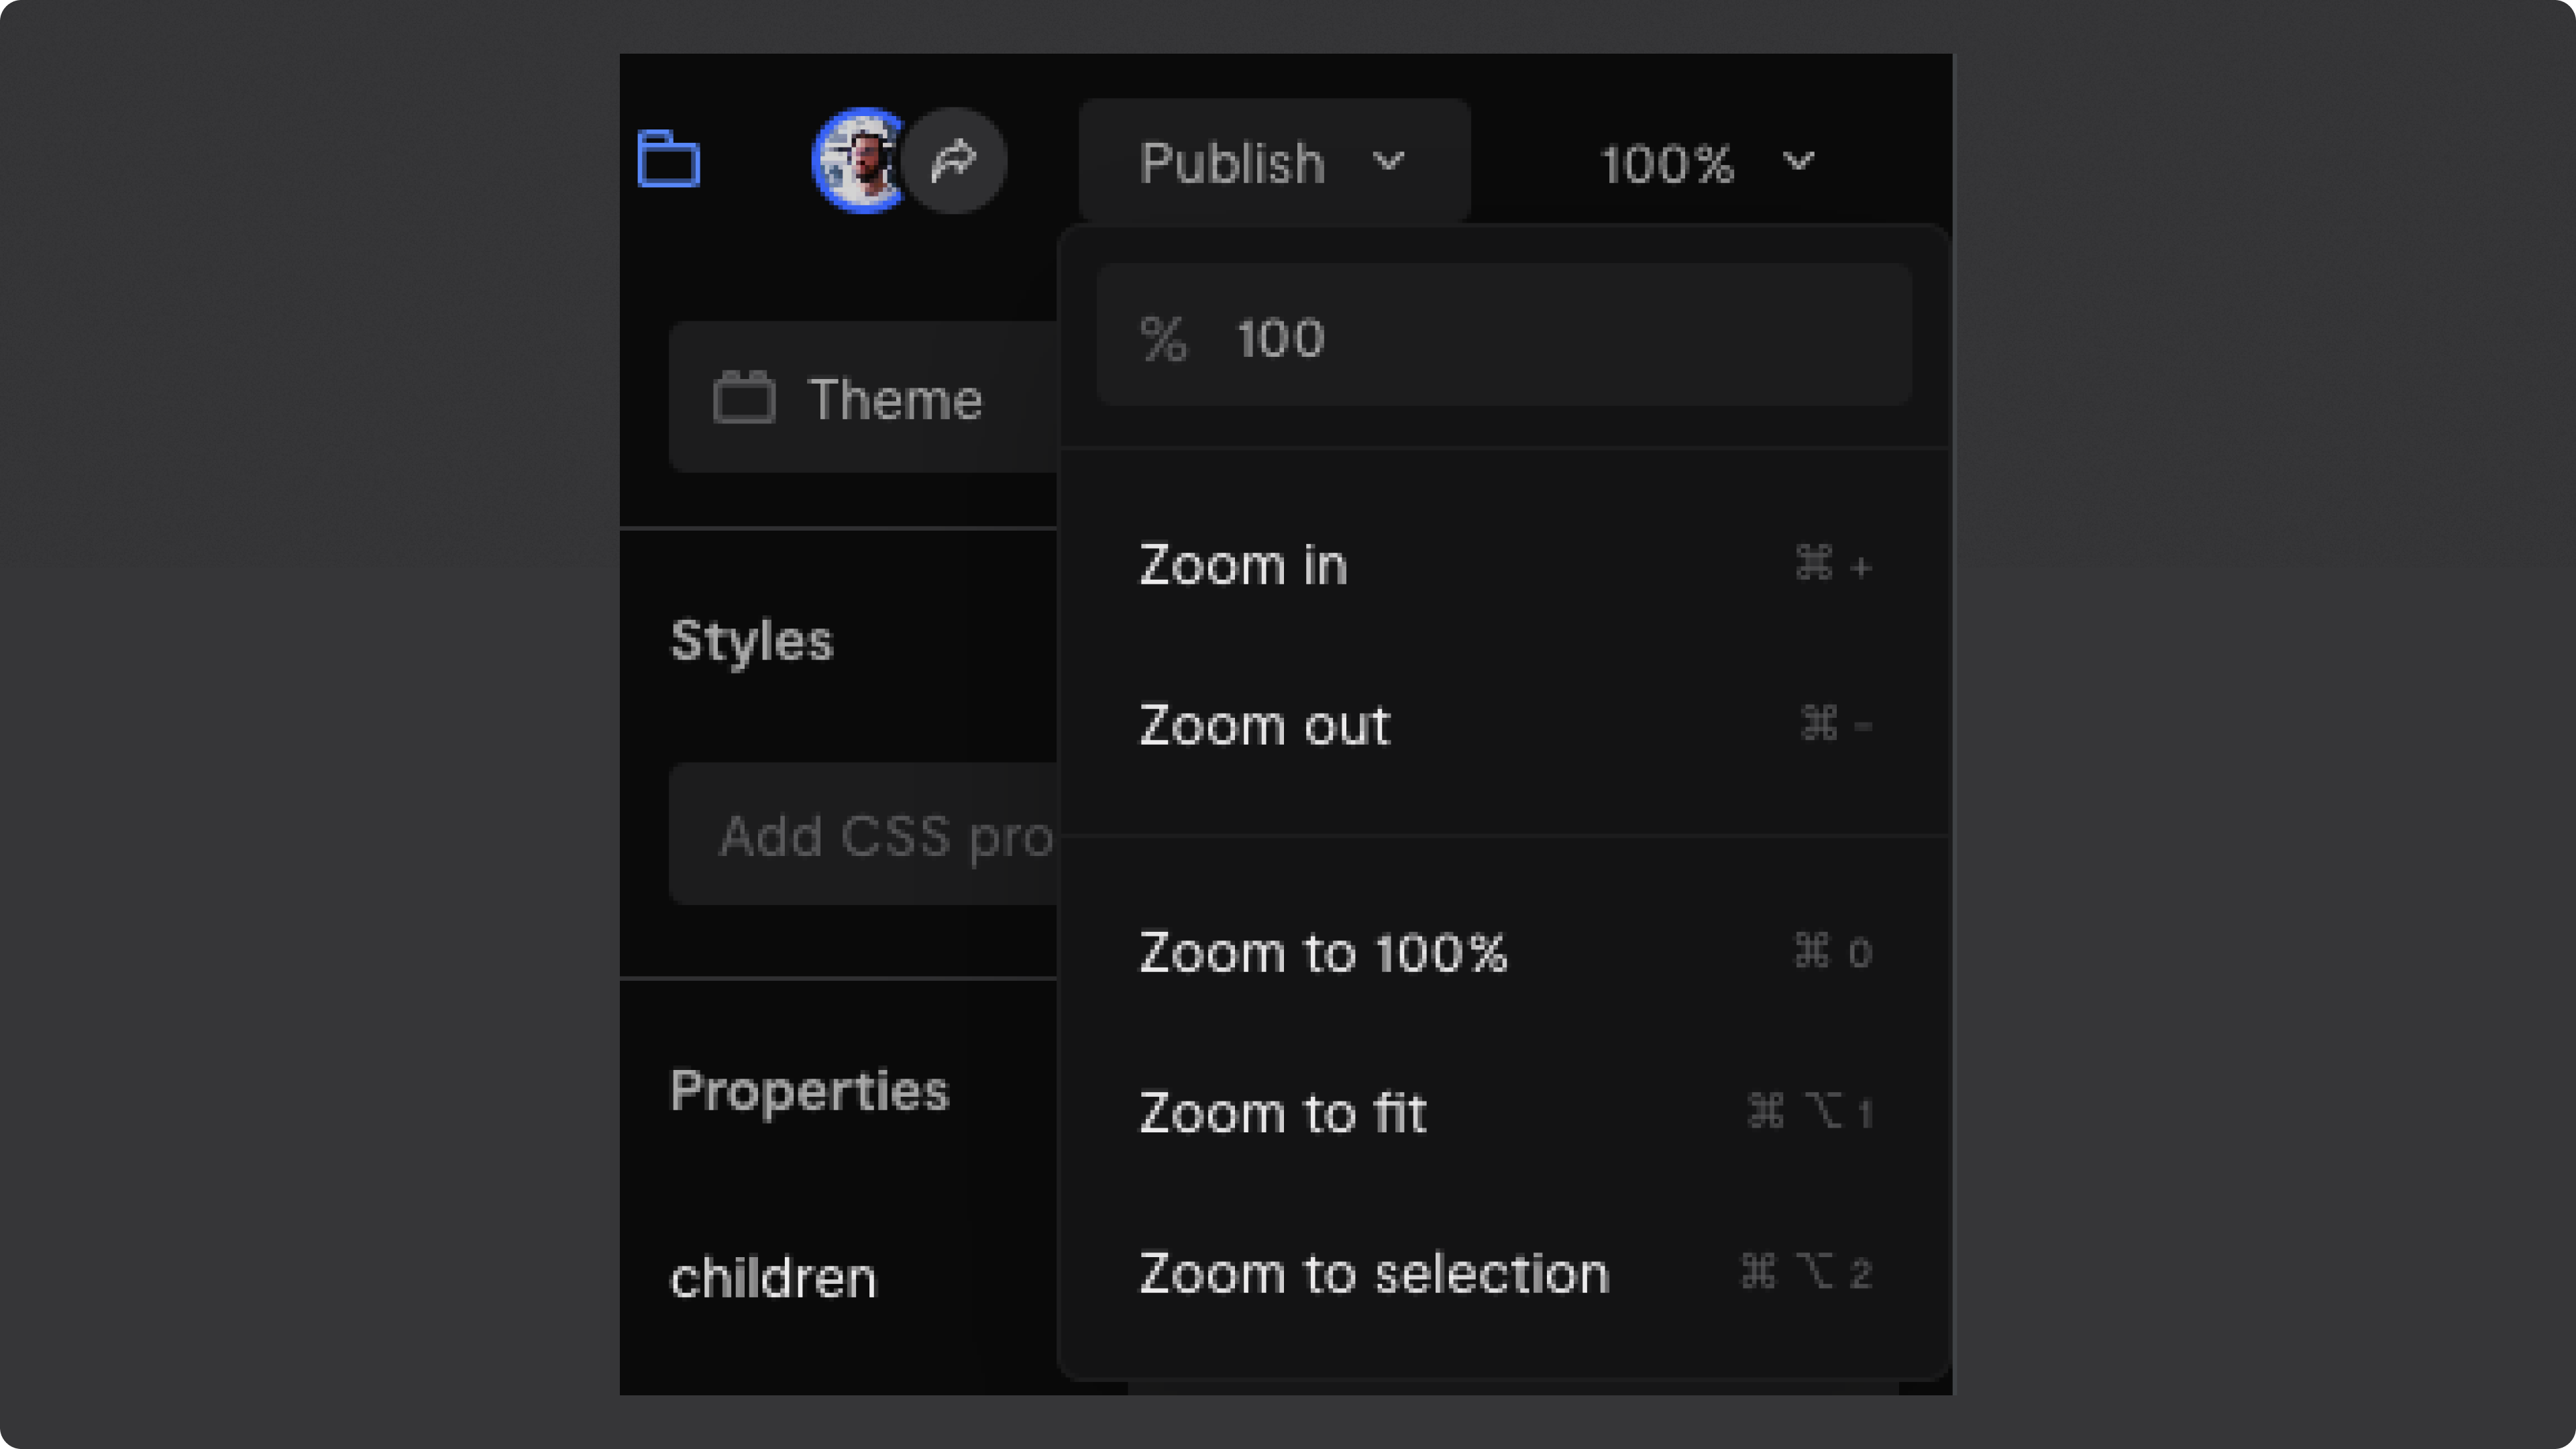Viewport: 2576px width, 1449px height.
Task: Open the Publish dropdown button
Action: [x=1274, y=161]
